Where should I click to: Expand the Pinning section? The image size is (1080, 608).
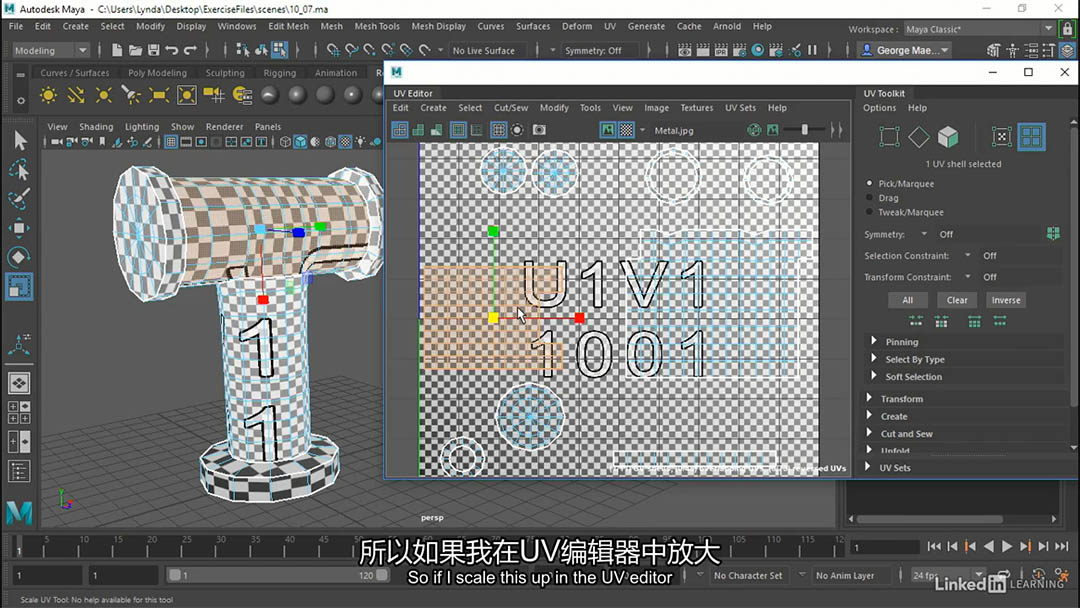901,342
